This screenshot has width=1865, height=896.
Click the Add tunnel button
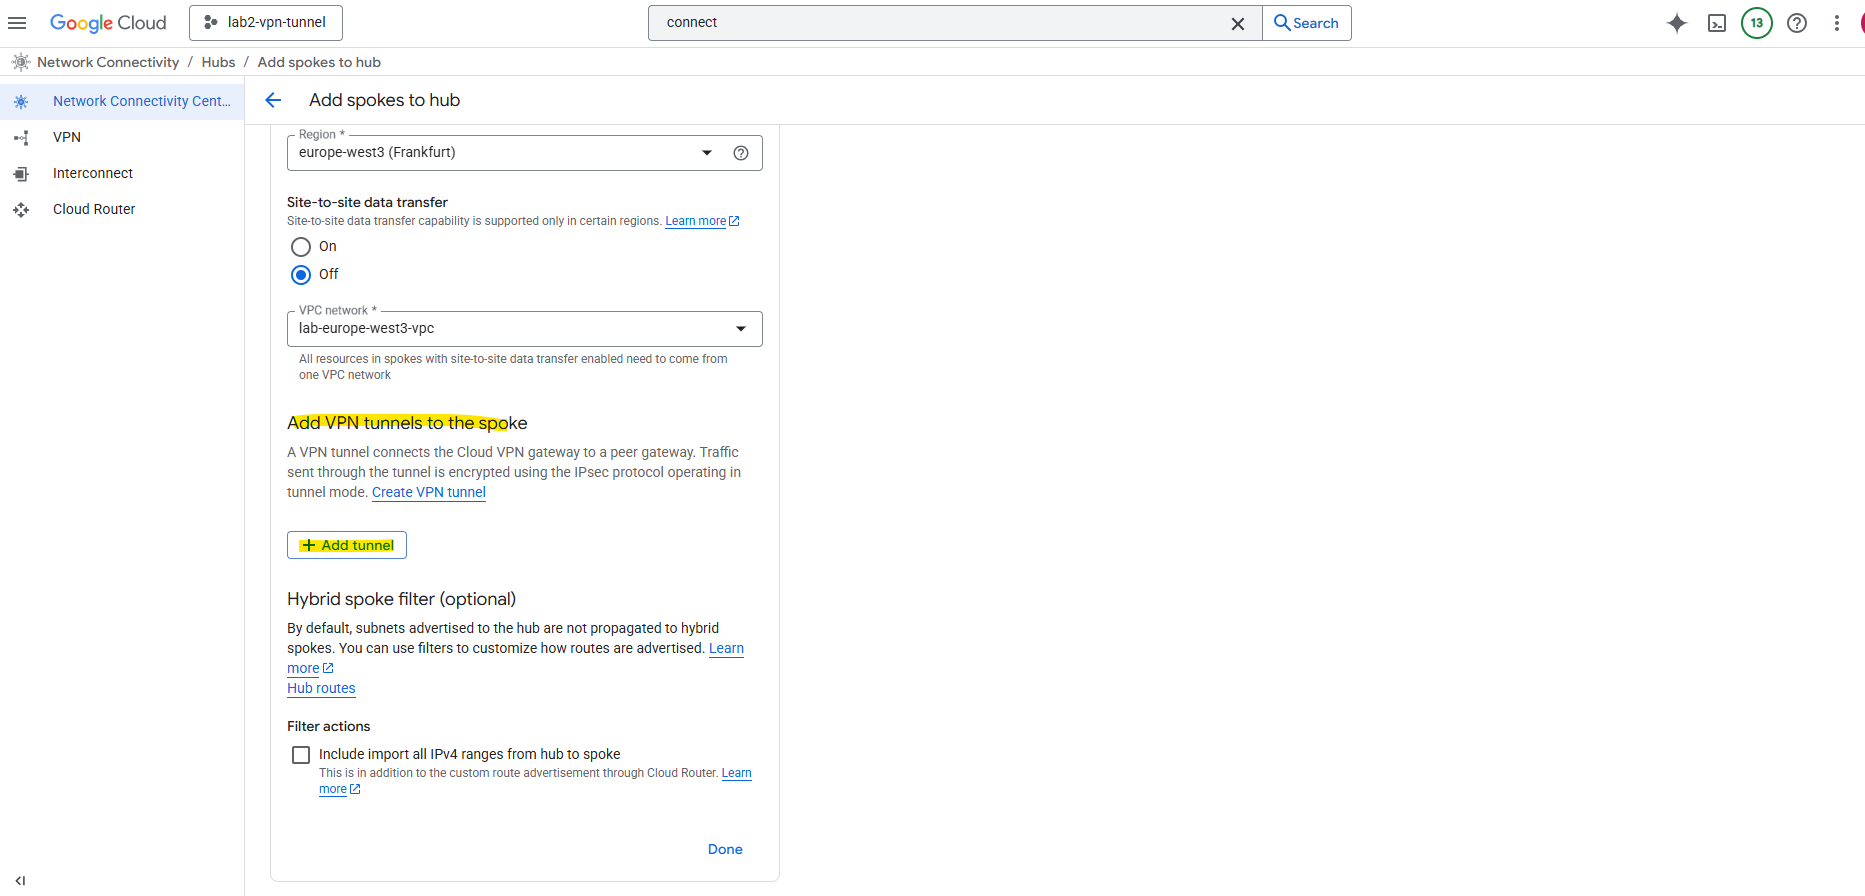[x=347, y=545]
